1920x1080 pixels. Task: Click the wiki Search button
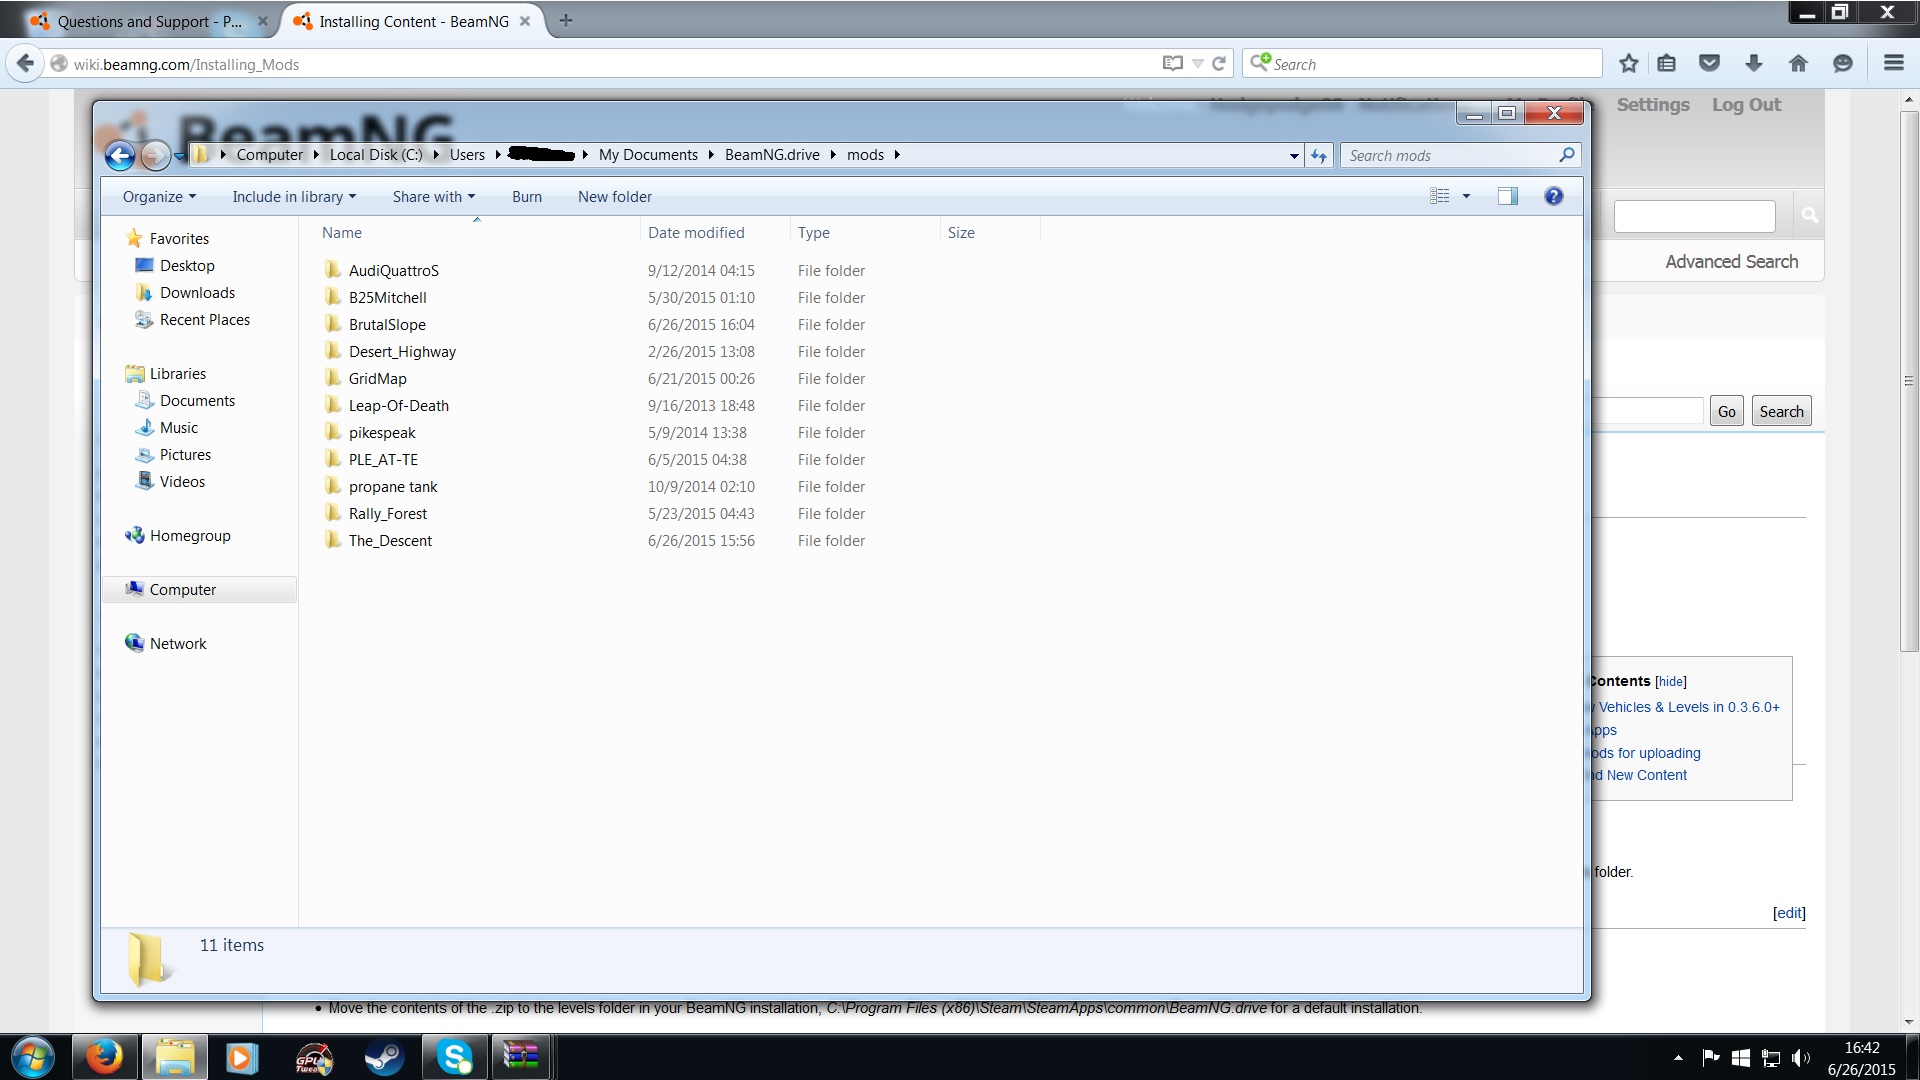coord(1781,411)
